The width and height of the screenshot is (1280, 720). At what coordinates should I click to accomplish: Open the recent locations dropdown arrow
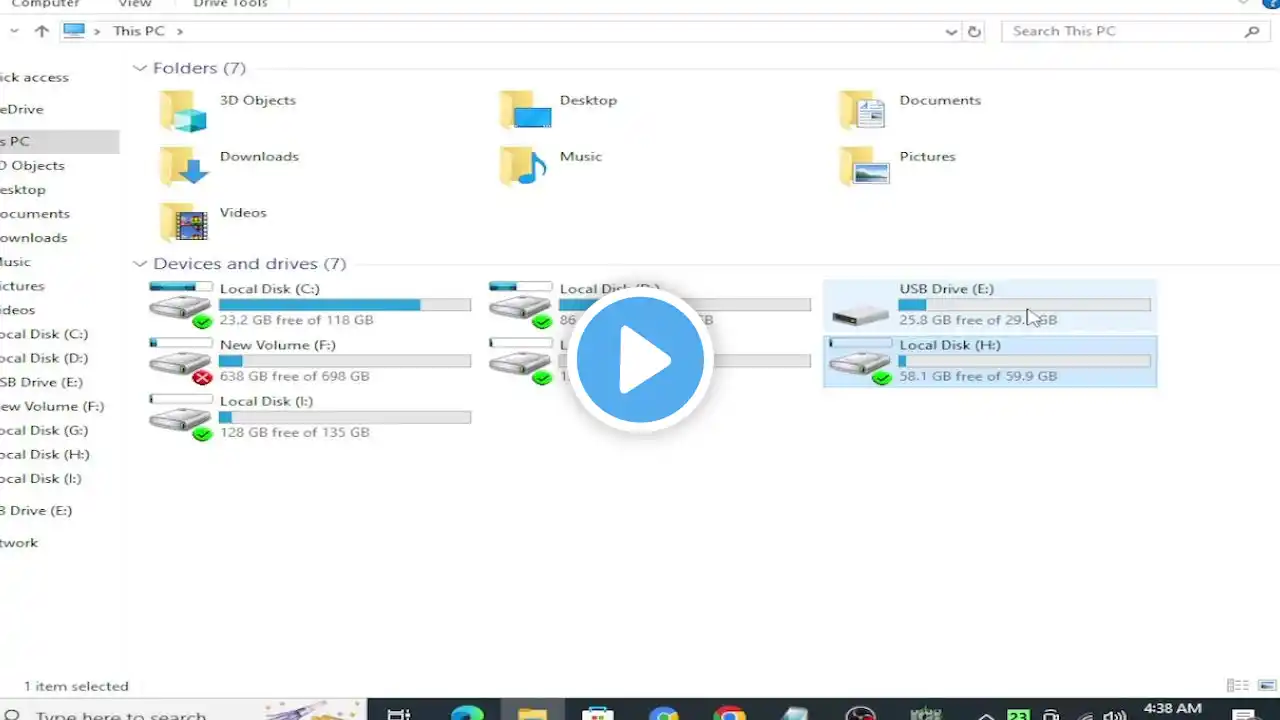click(14, 31)
